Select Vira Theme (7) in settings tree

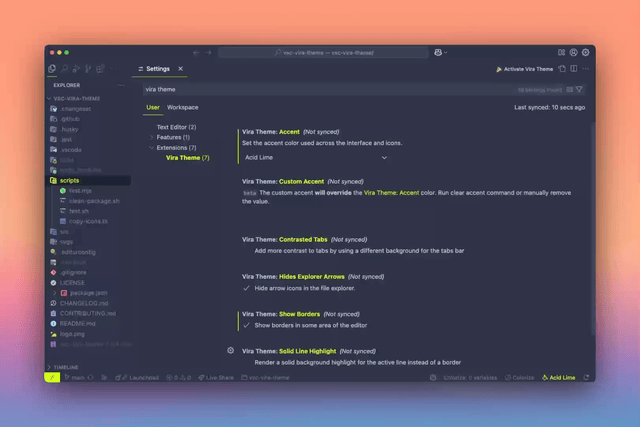pyautogui.click(x=187, y=158)
